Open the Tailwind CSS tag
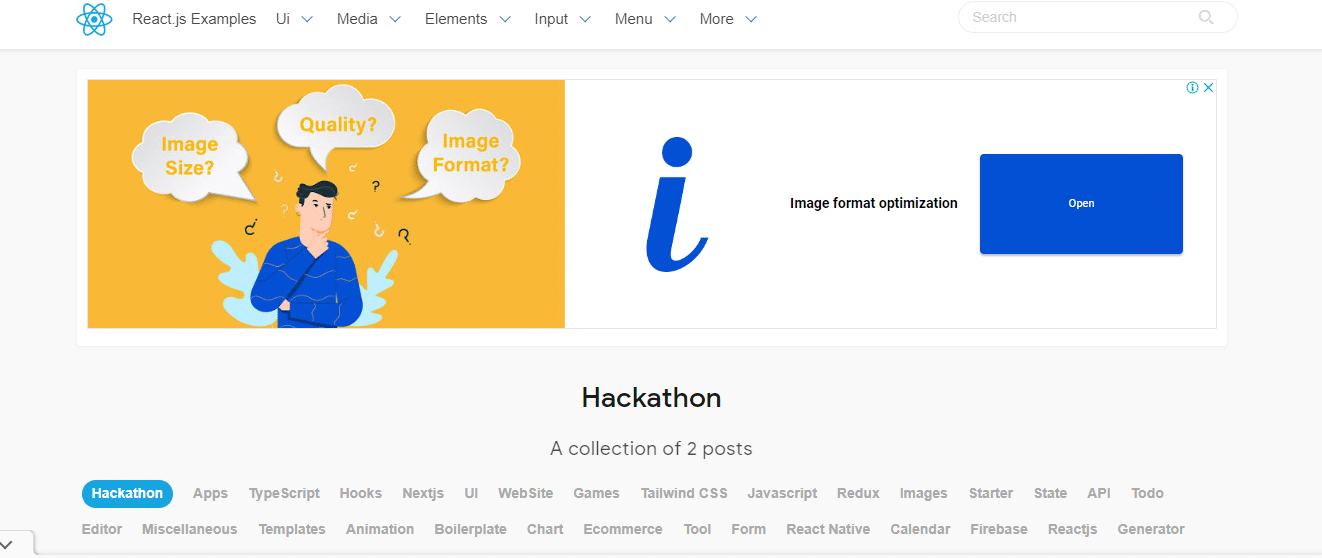This screenshot has height=558, width=1322. 684,494
